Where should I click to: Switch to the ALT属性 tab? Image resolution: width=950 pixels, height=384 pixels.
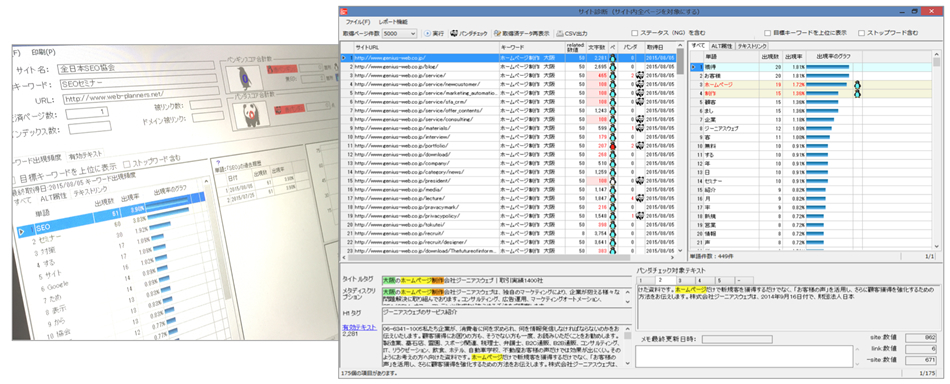722,46
